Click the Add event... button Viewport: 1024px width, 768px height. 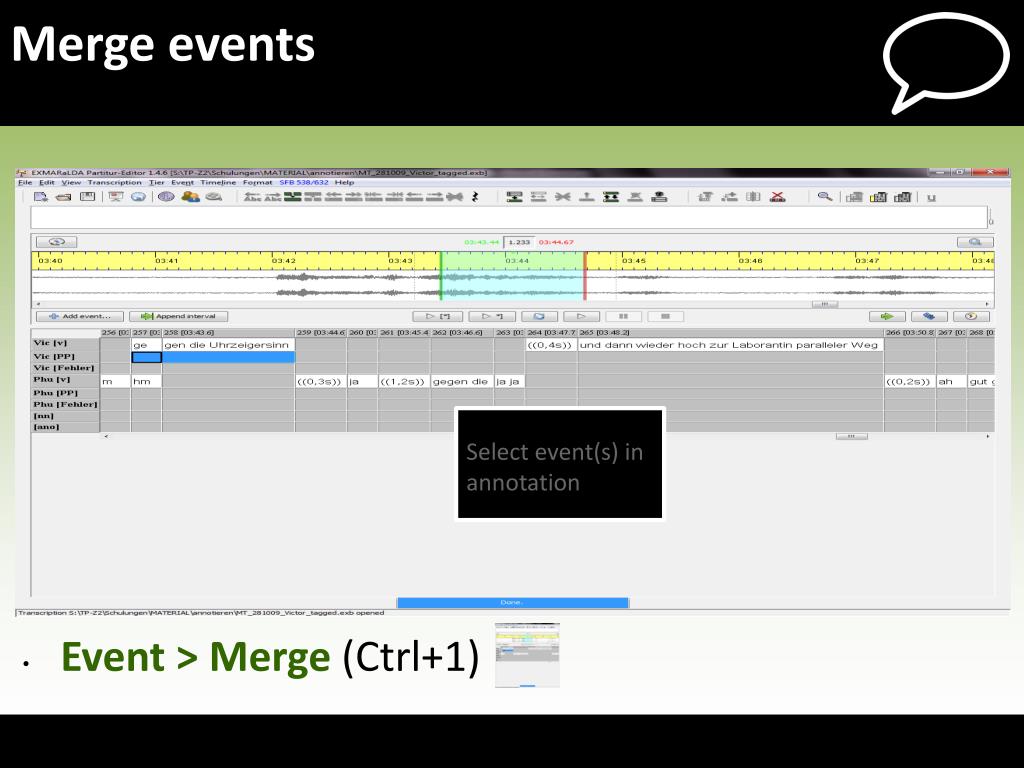click(x=80, y=316)
